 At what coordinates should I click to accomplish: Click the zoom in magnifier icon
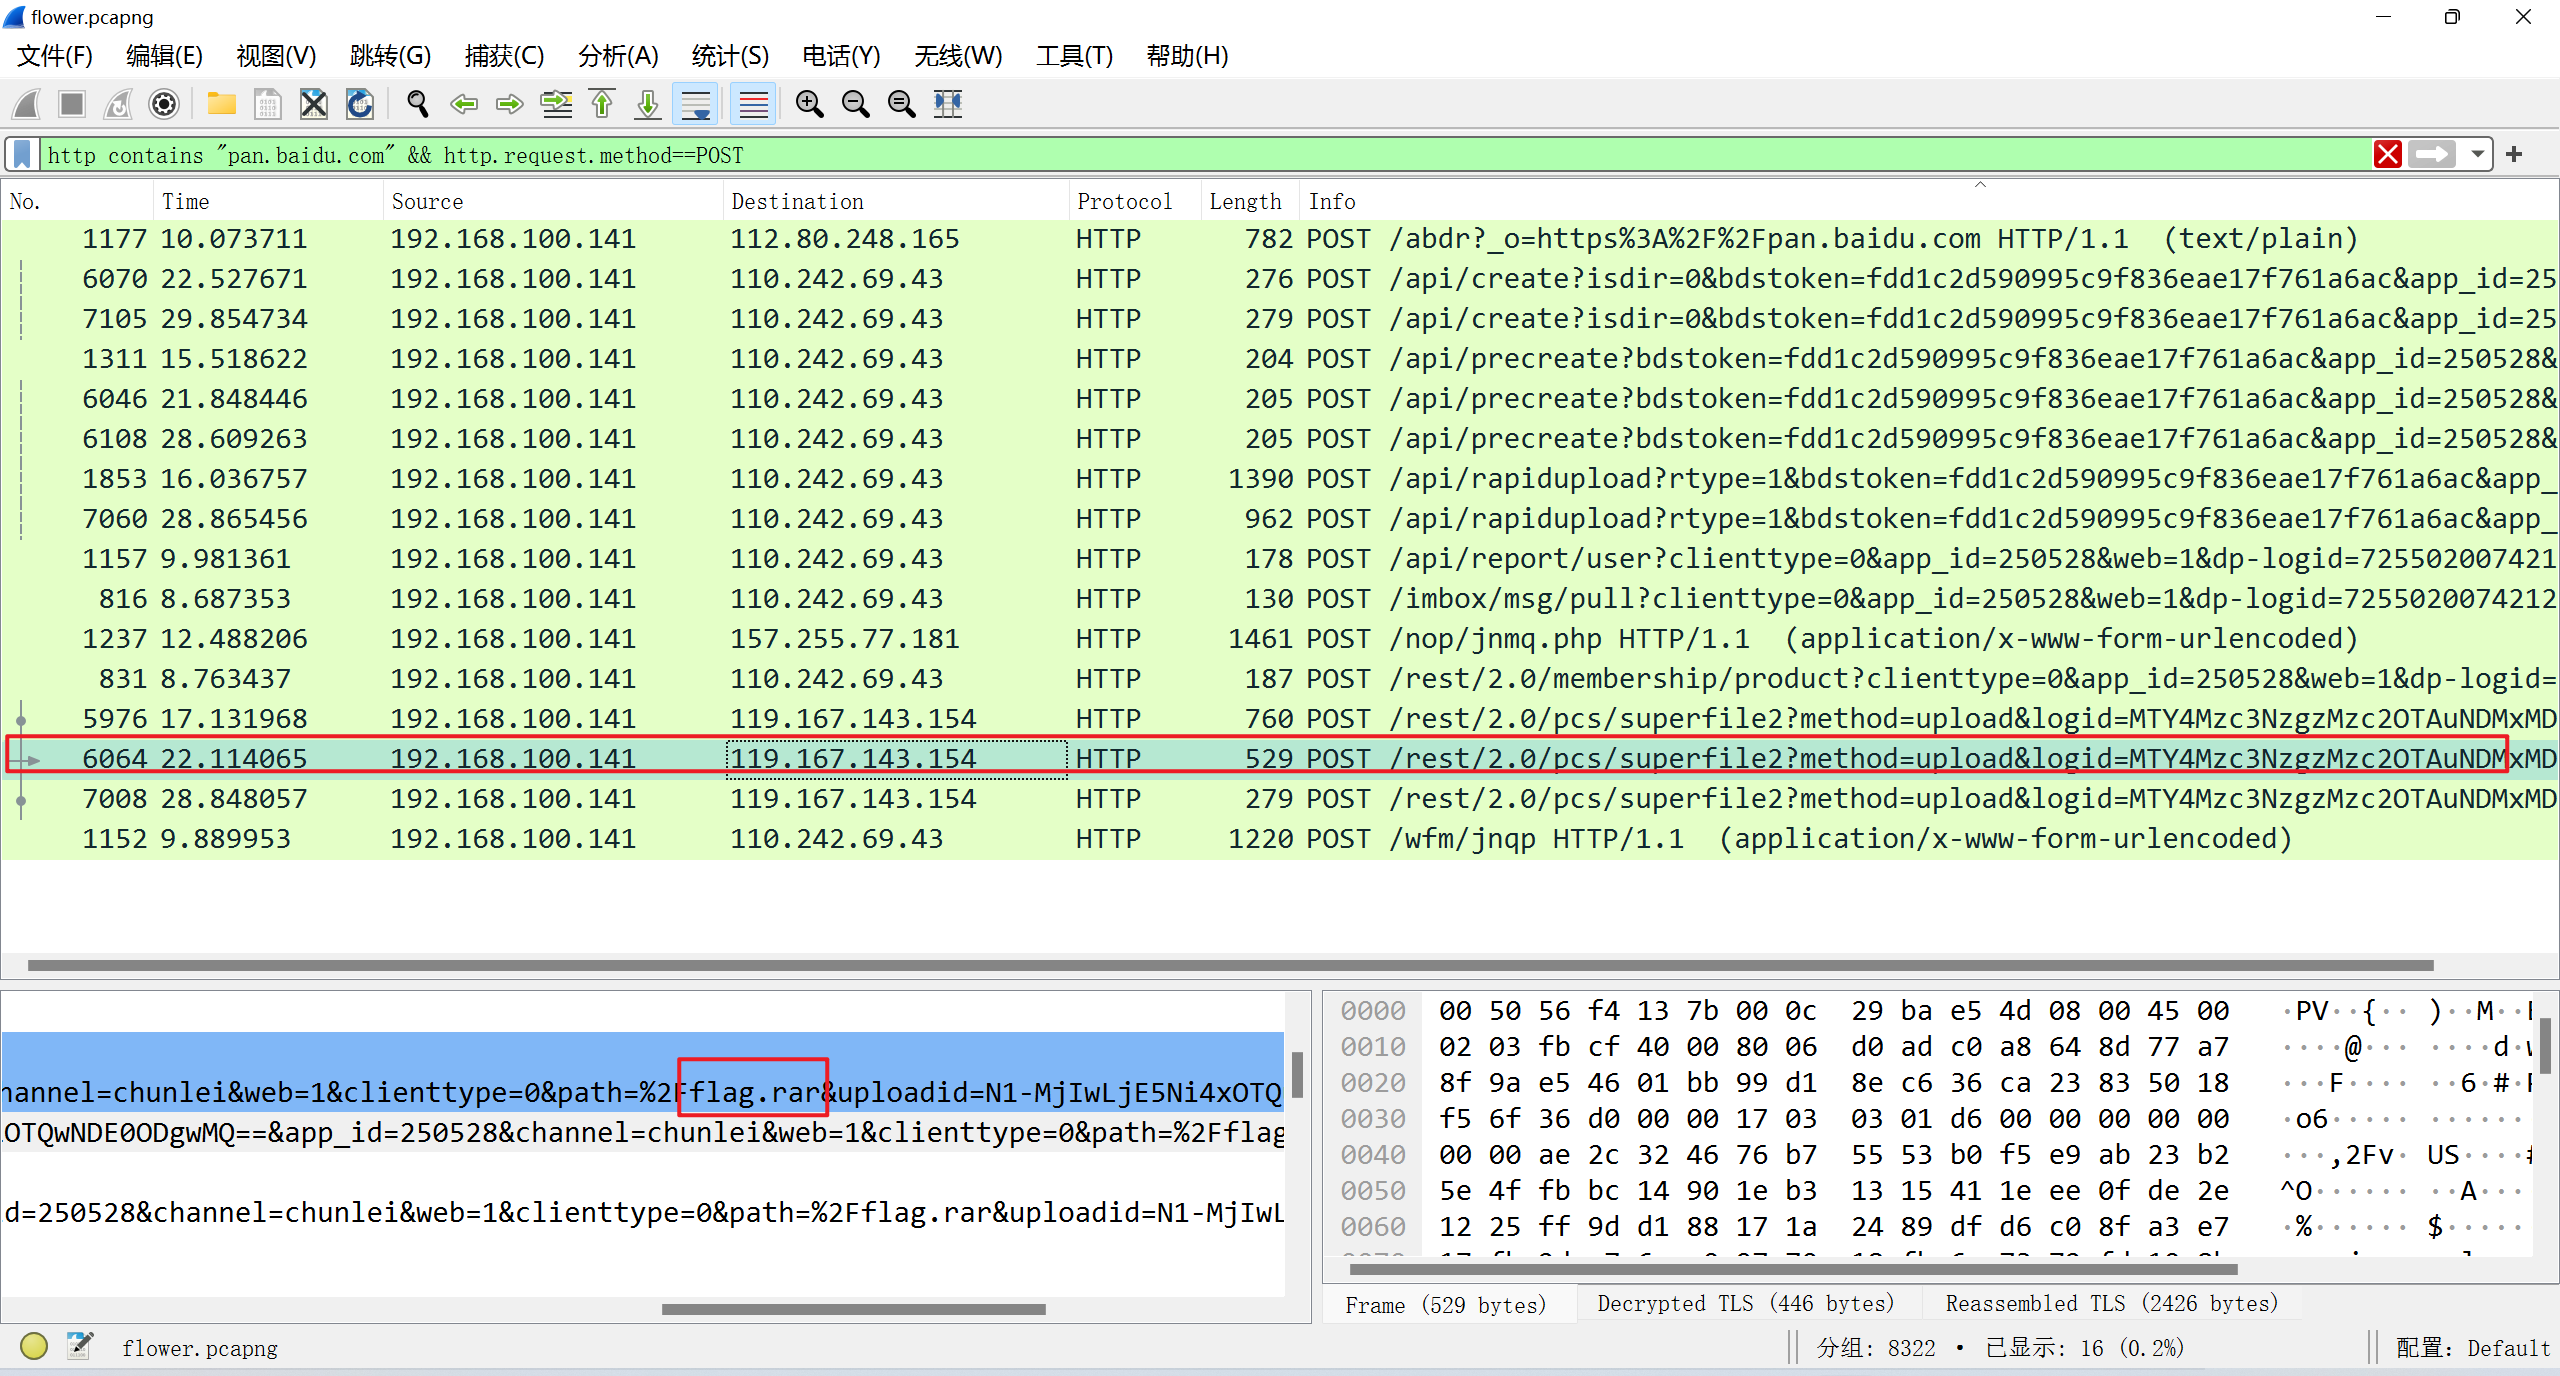point(809,104)
